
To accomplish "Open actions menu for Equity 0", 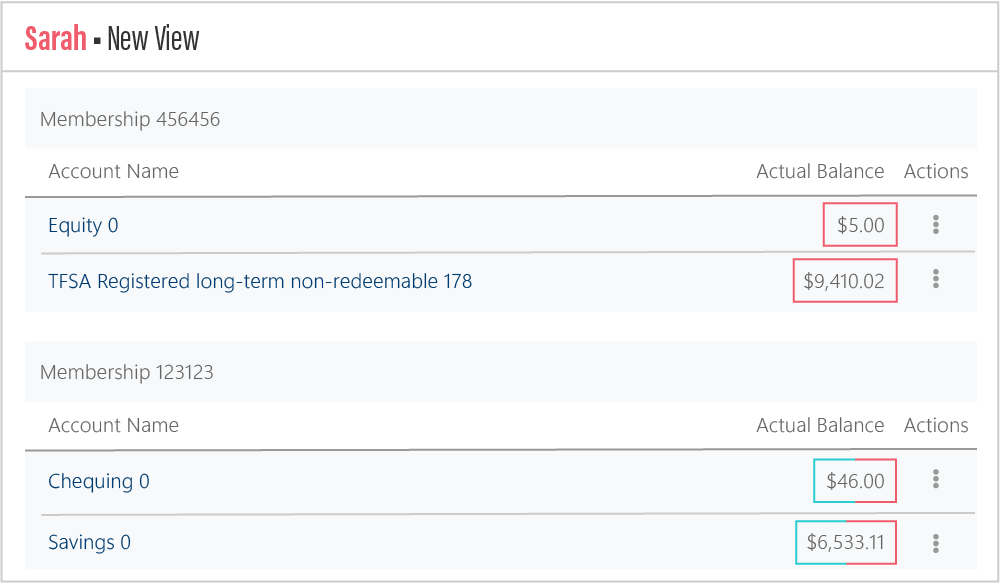I will coord(936,224).
